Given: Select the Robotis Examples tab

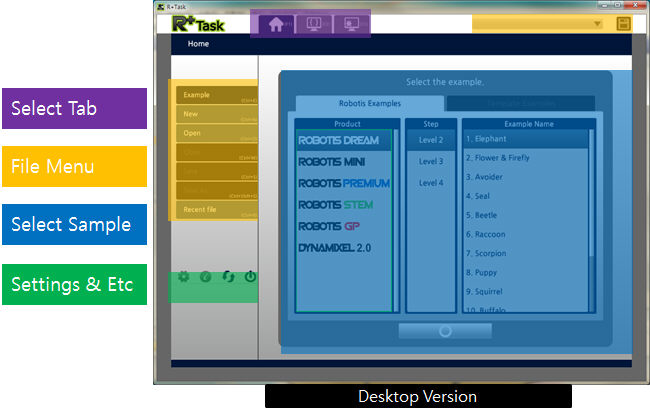Looking at the screenshot, I should [370, 103].
